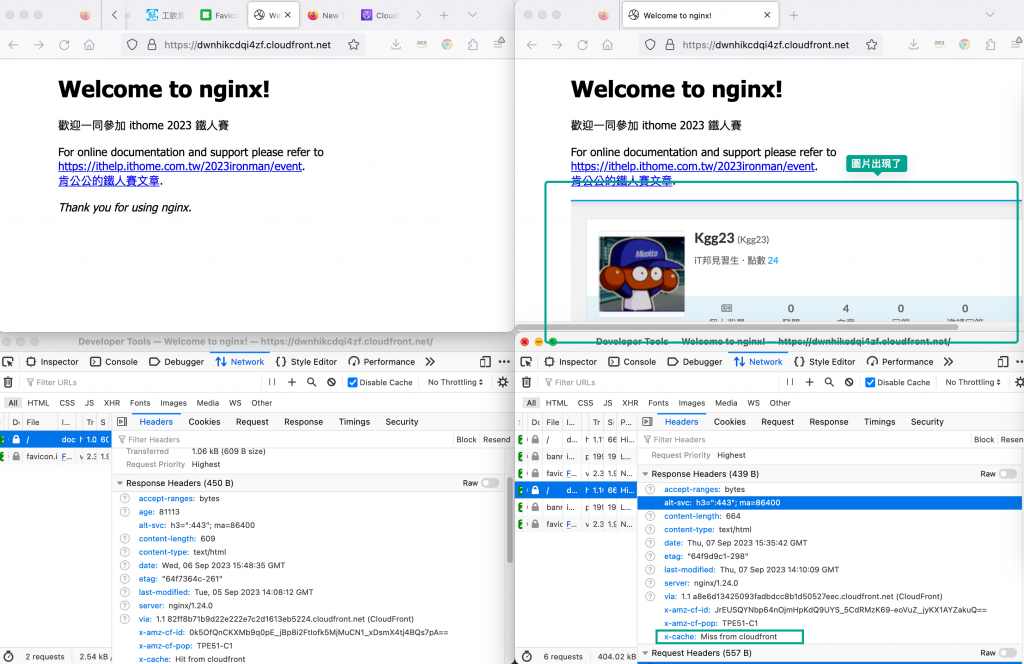The width and height of the screenshot is (1024, 664).
Task: Open Timings tab in right DevTools
Action: (879, 422)
